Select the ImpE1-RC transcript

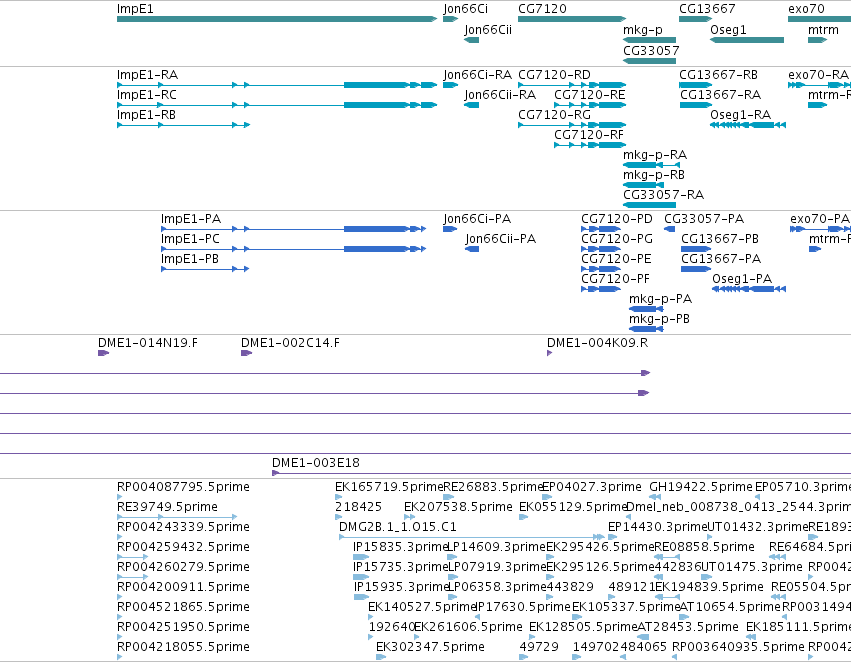pos(277,105)
